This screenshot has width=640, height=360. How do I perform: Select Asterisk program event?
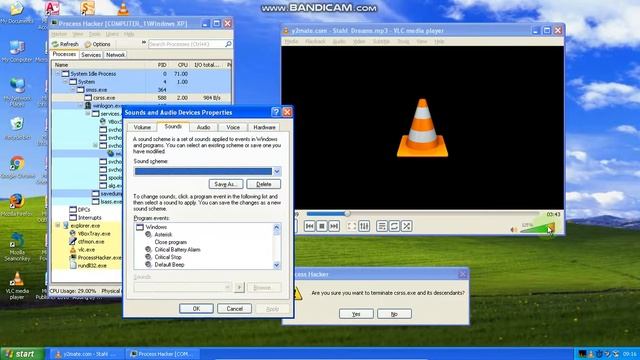click(163, 234)
